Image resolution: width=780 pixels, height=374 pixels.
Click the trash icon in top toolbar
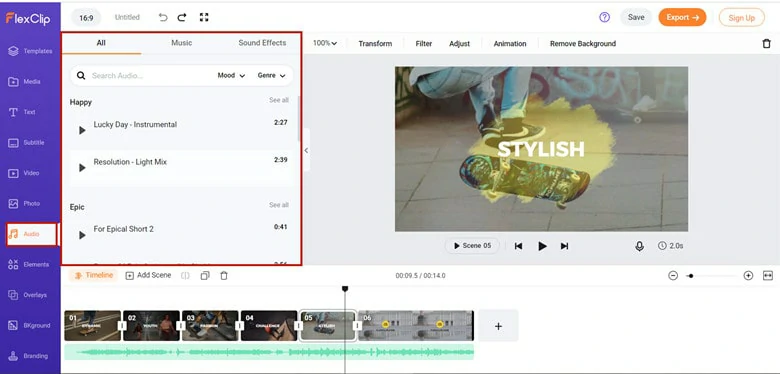pos(767,44)
